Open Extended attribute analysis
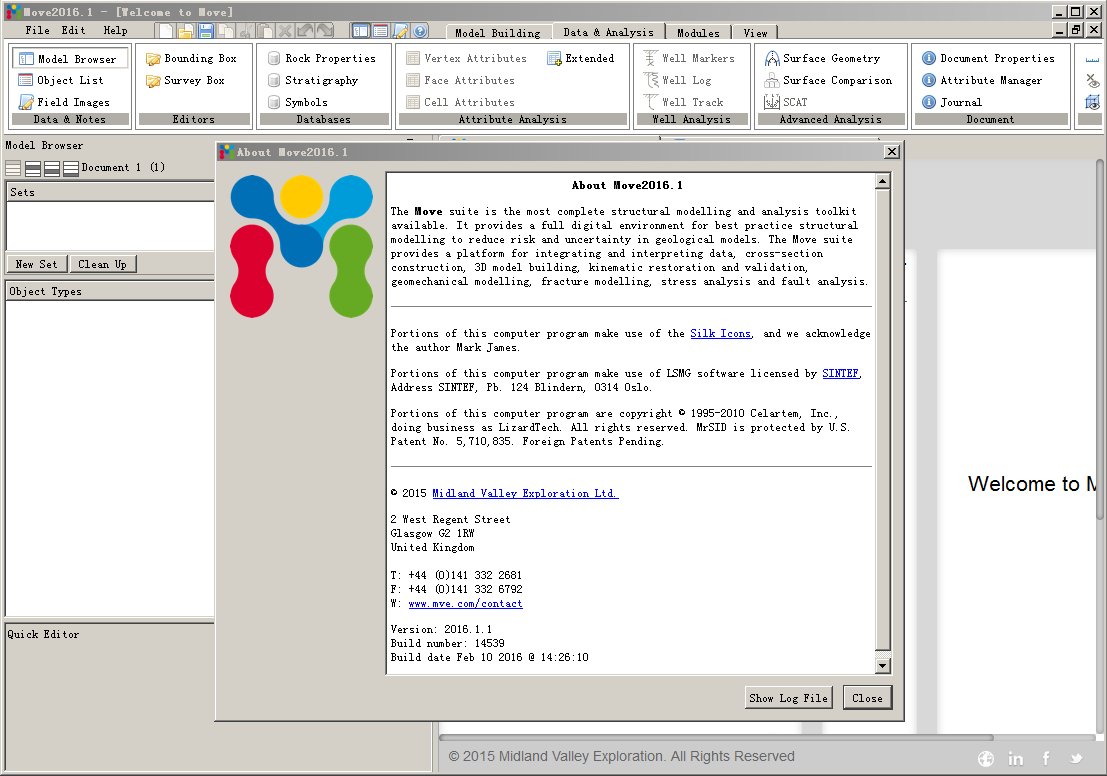 tap(580, 59)
